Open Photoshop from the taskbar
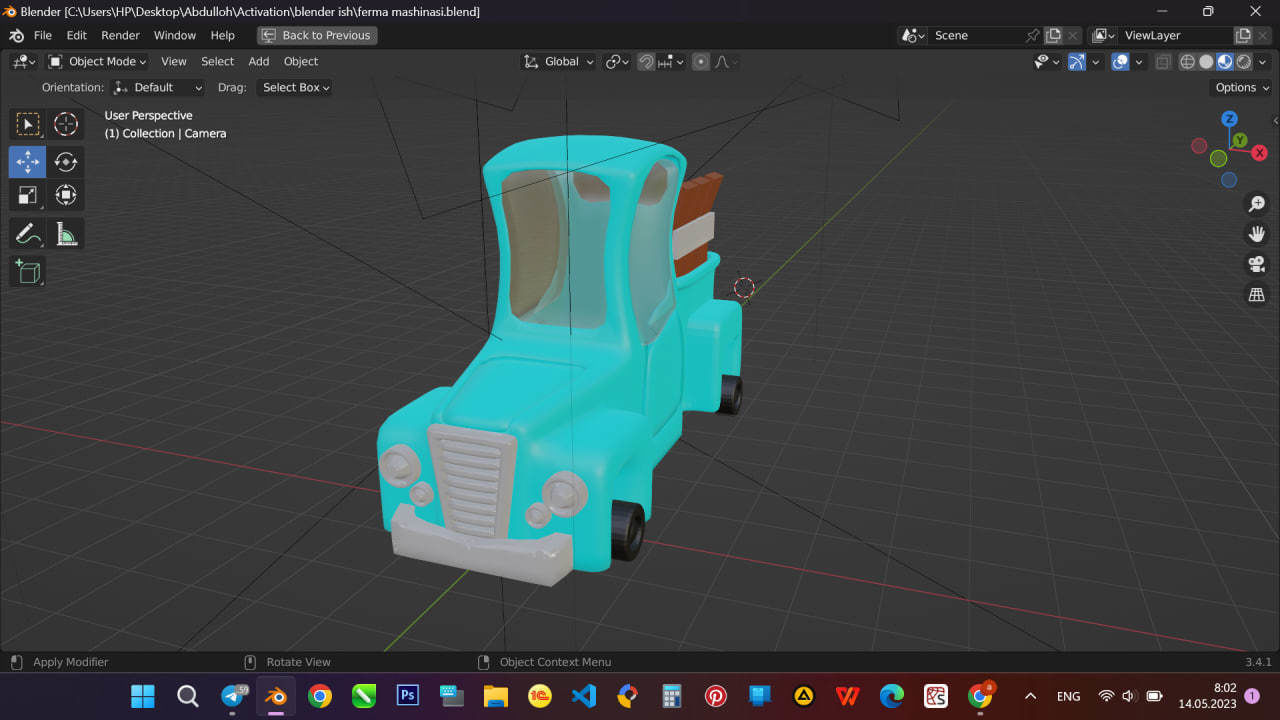Image resolution: width=1280 pixels, height=720 pixels. point(407,695)
